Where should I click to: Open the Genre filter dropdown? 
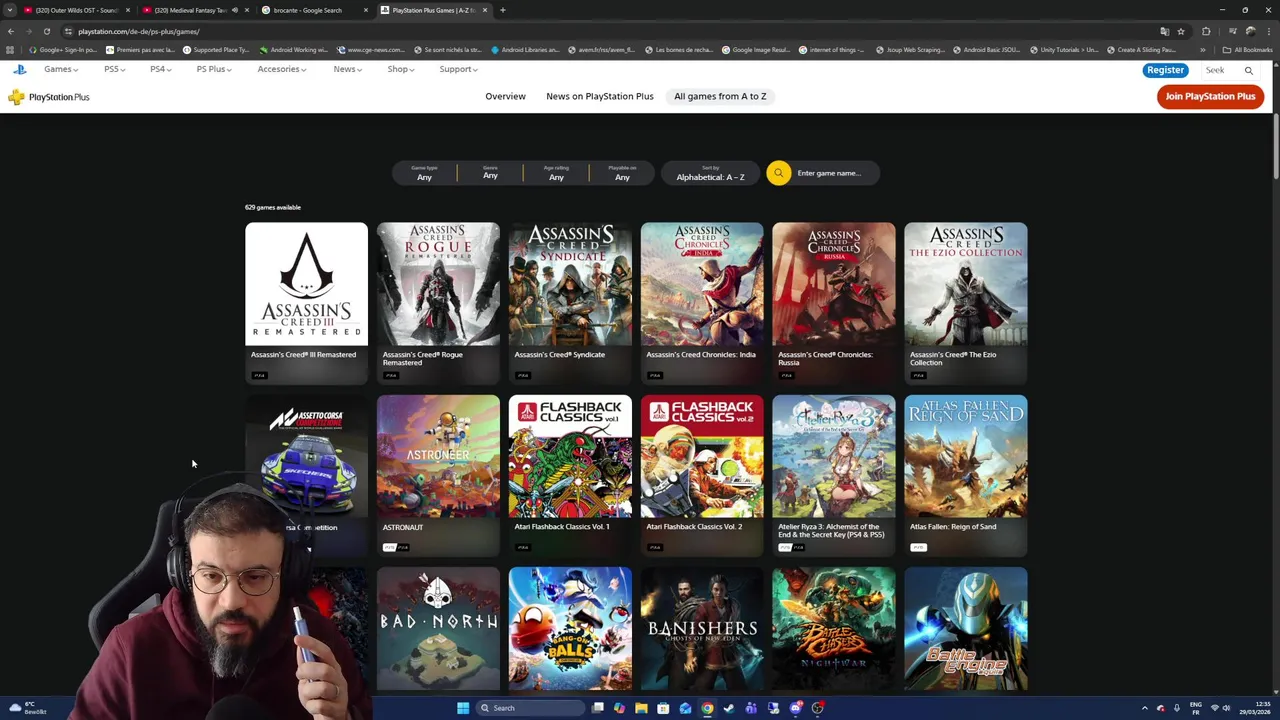490,173
